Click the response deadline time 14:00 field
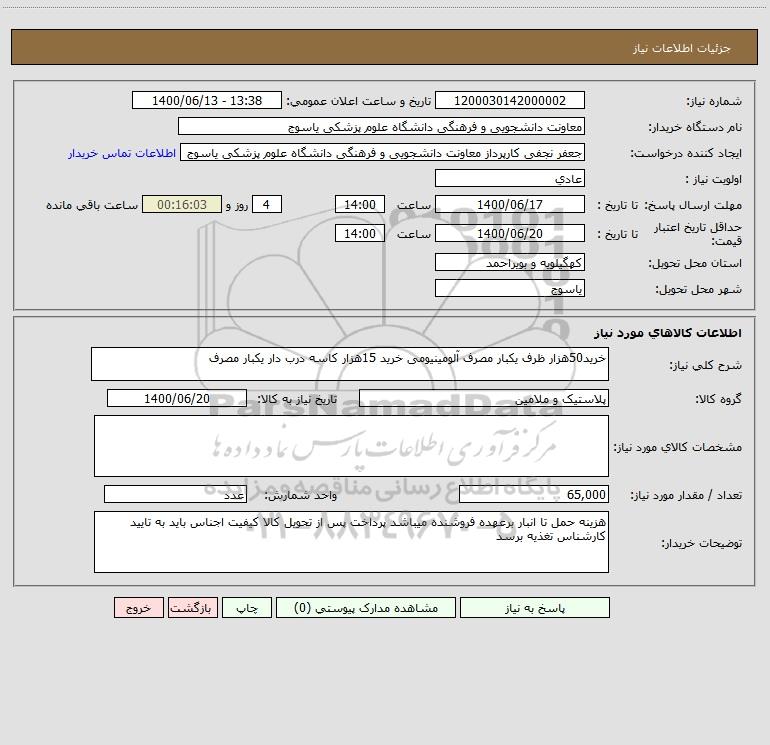The image size is (770, 745). coord(359,205)
